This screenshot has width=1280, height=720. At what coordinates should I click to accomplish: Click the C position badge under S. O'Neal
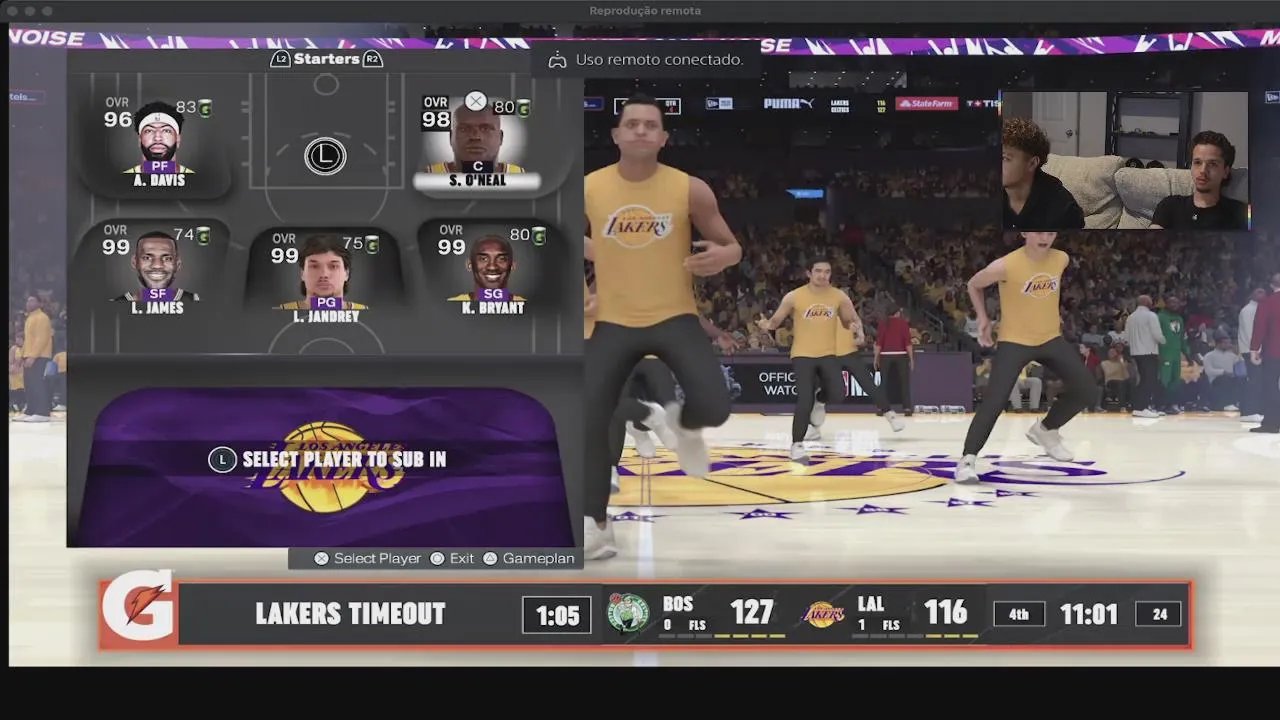pyautogui.click(x=478, y=167)
